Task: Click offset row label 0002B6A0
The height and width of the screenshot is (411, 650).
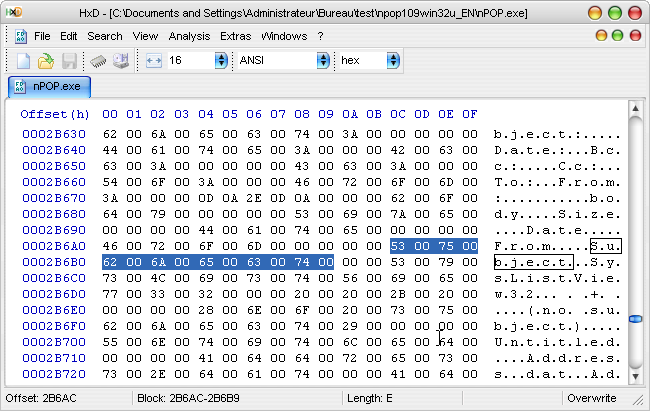Action: click(x=54, y=246)
